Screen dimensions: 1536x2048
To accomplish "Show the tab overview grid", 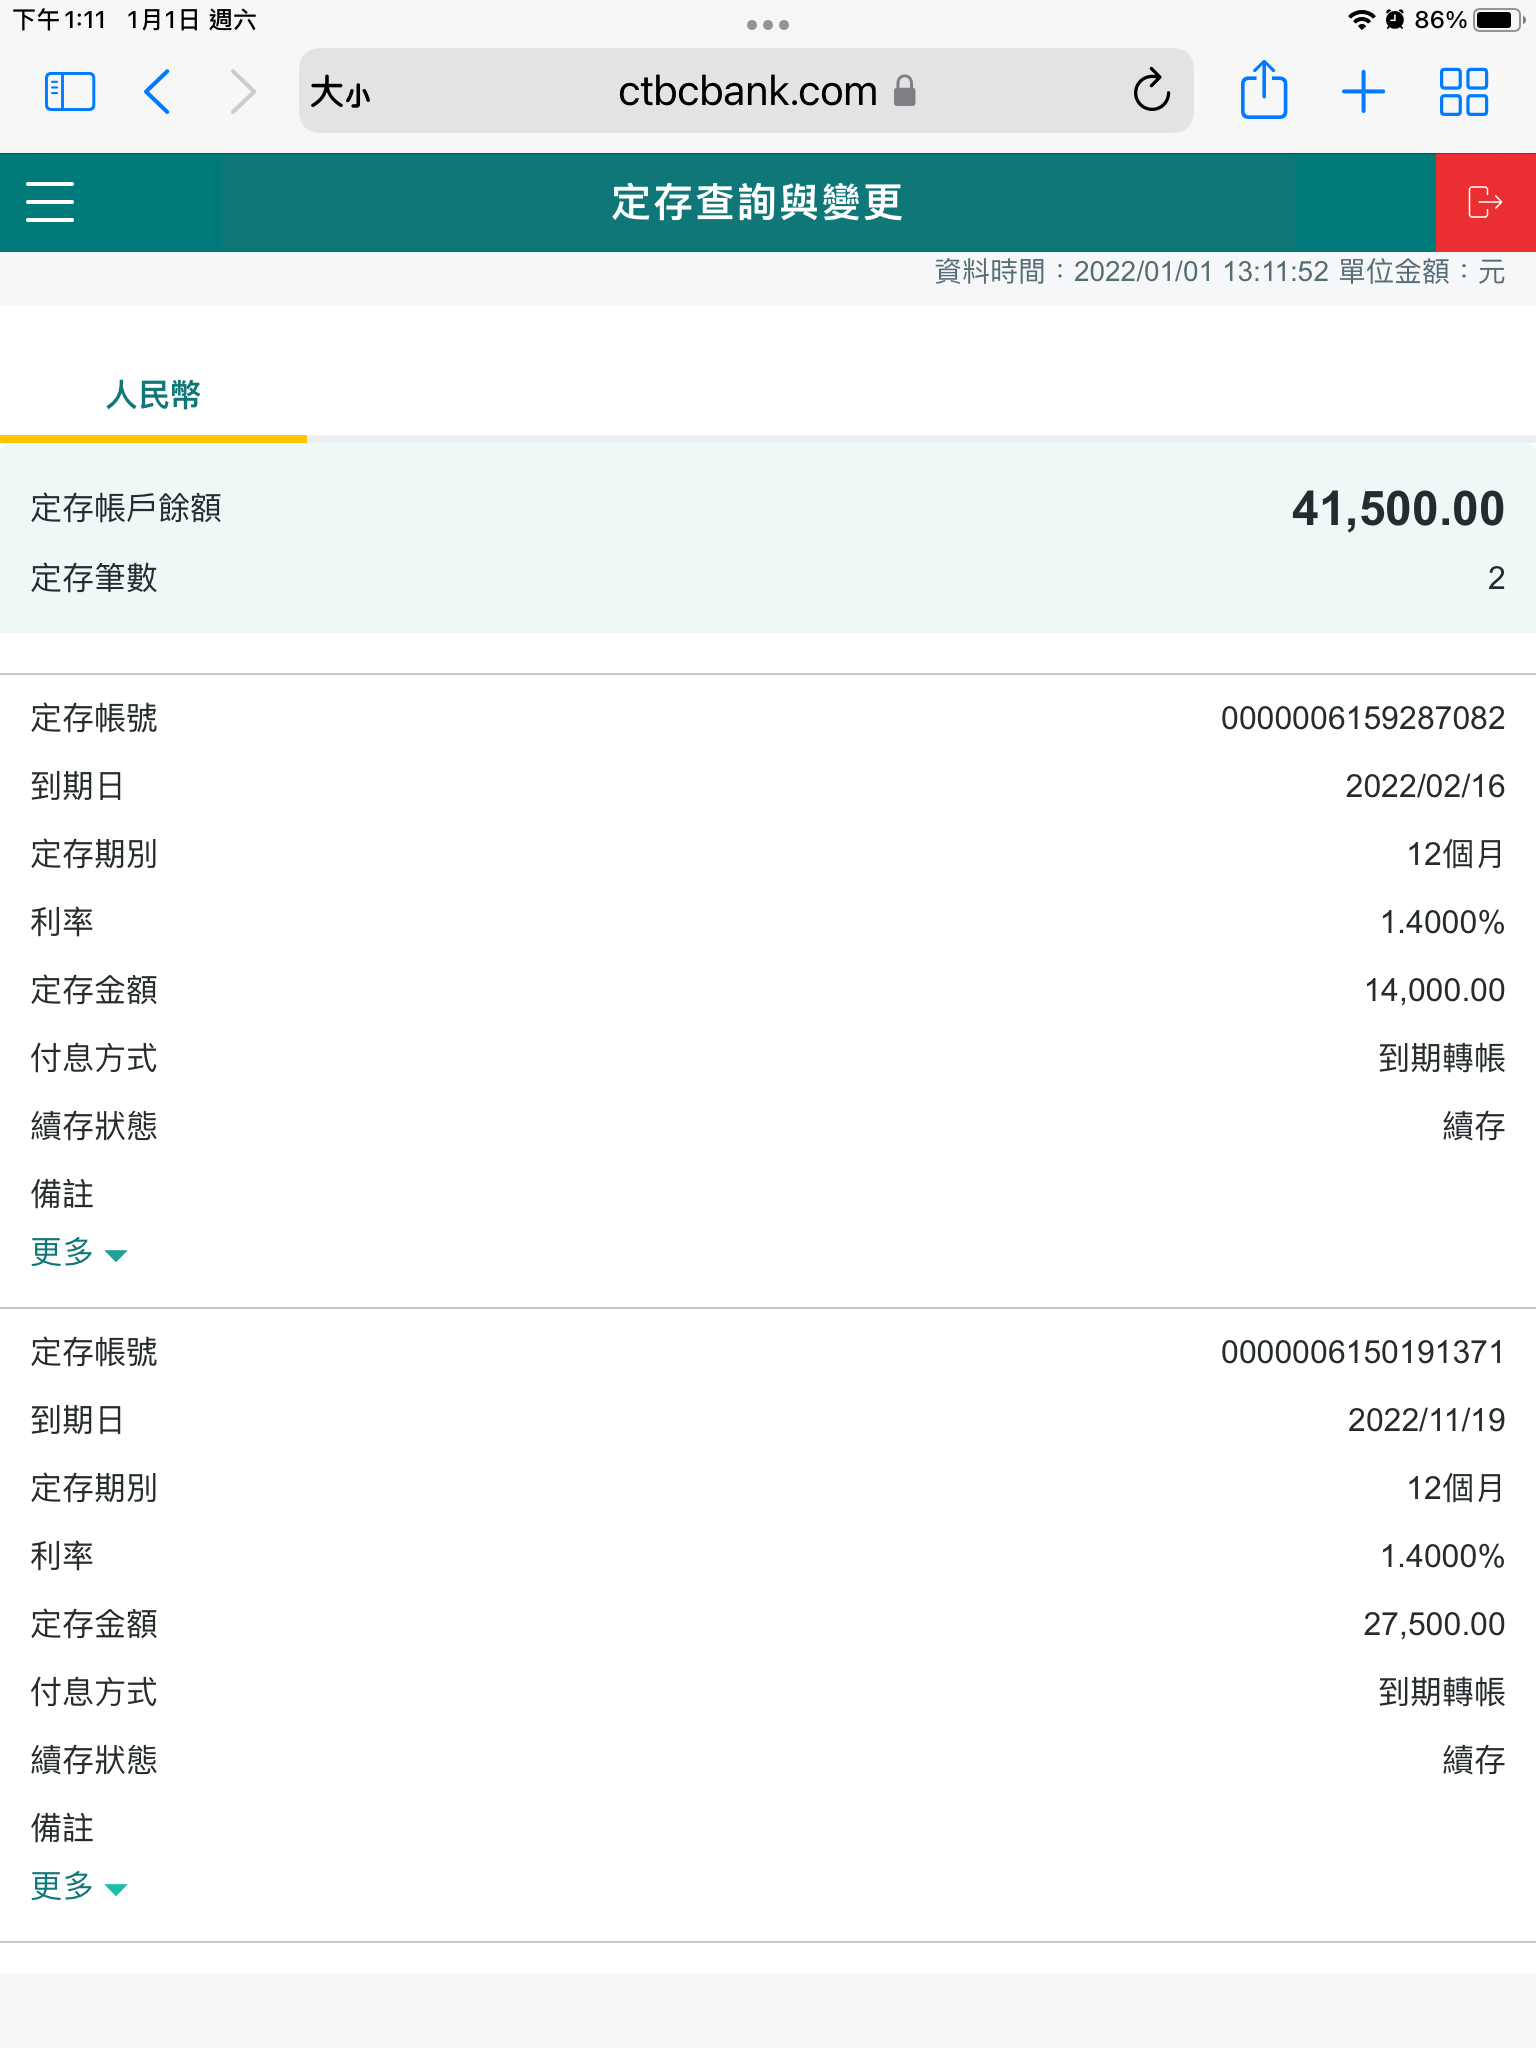I will pyautogui.click(x=1463, y=92).
